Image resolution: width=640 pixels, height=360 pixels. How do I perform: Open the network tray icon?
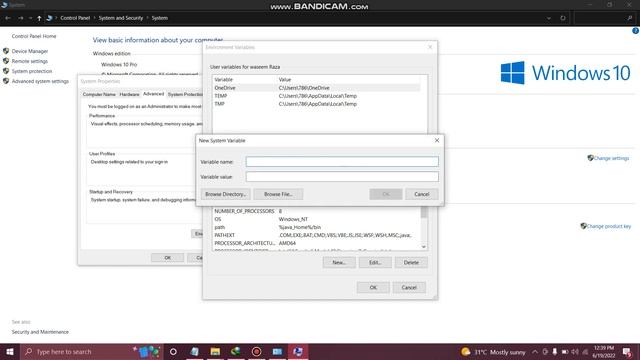click(x=585, y=352)
